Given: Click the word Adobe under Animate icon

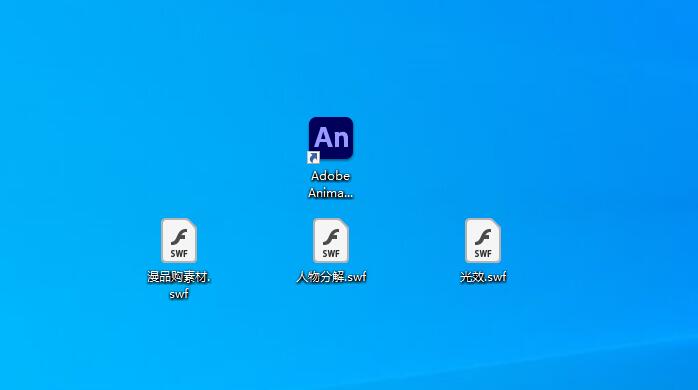Looking at the screenshot, I should point(331,176).
